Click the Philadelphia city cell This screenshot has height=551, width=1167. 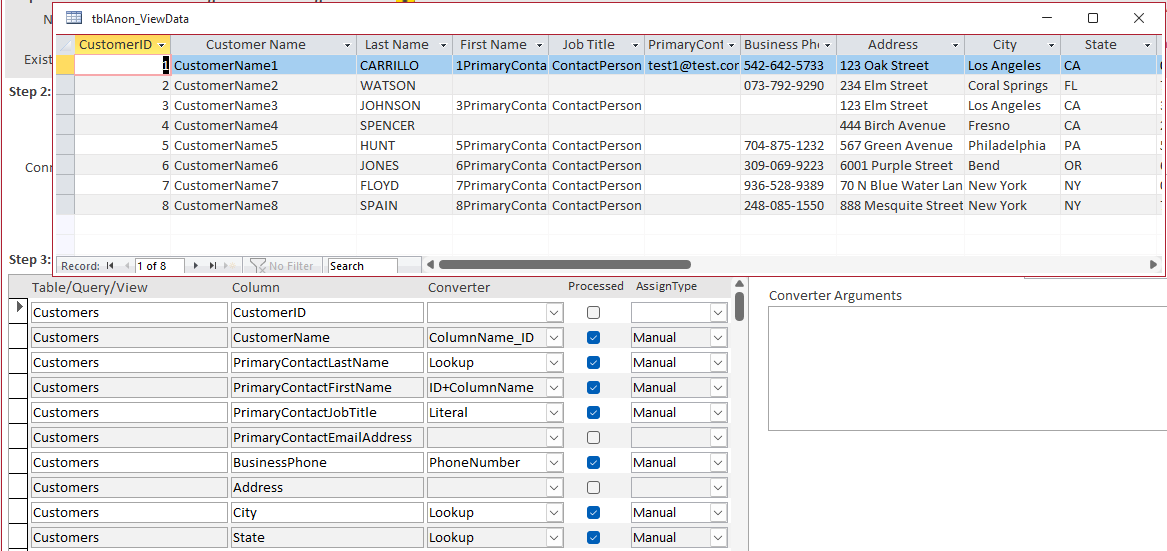1012,146
